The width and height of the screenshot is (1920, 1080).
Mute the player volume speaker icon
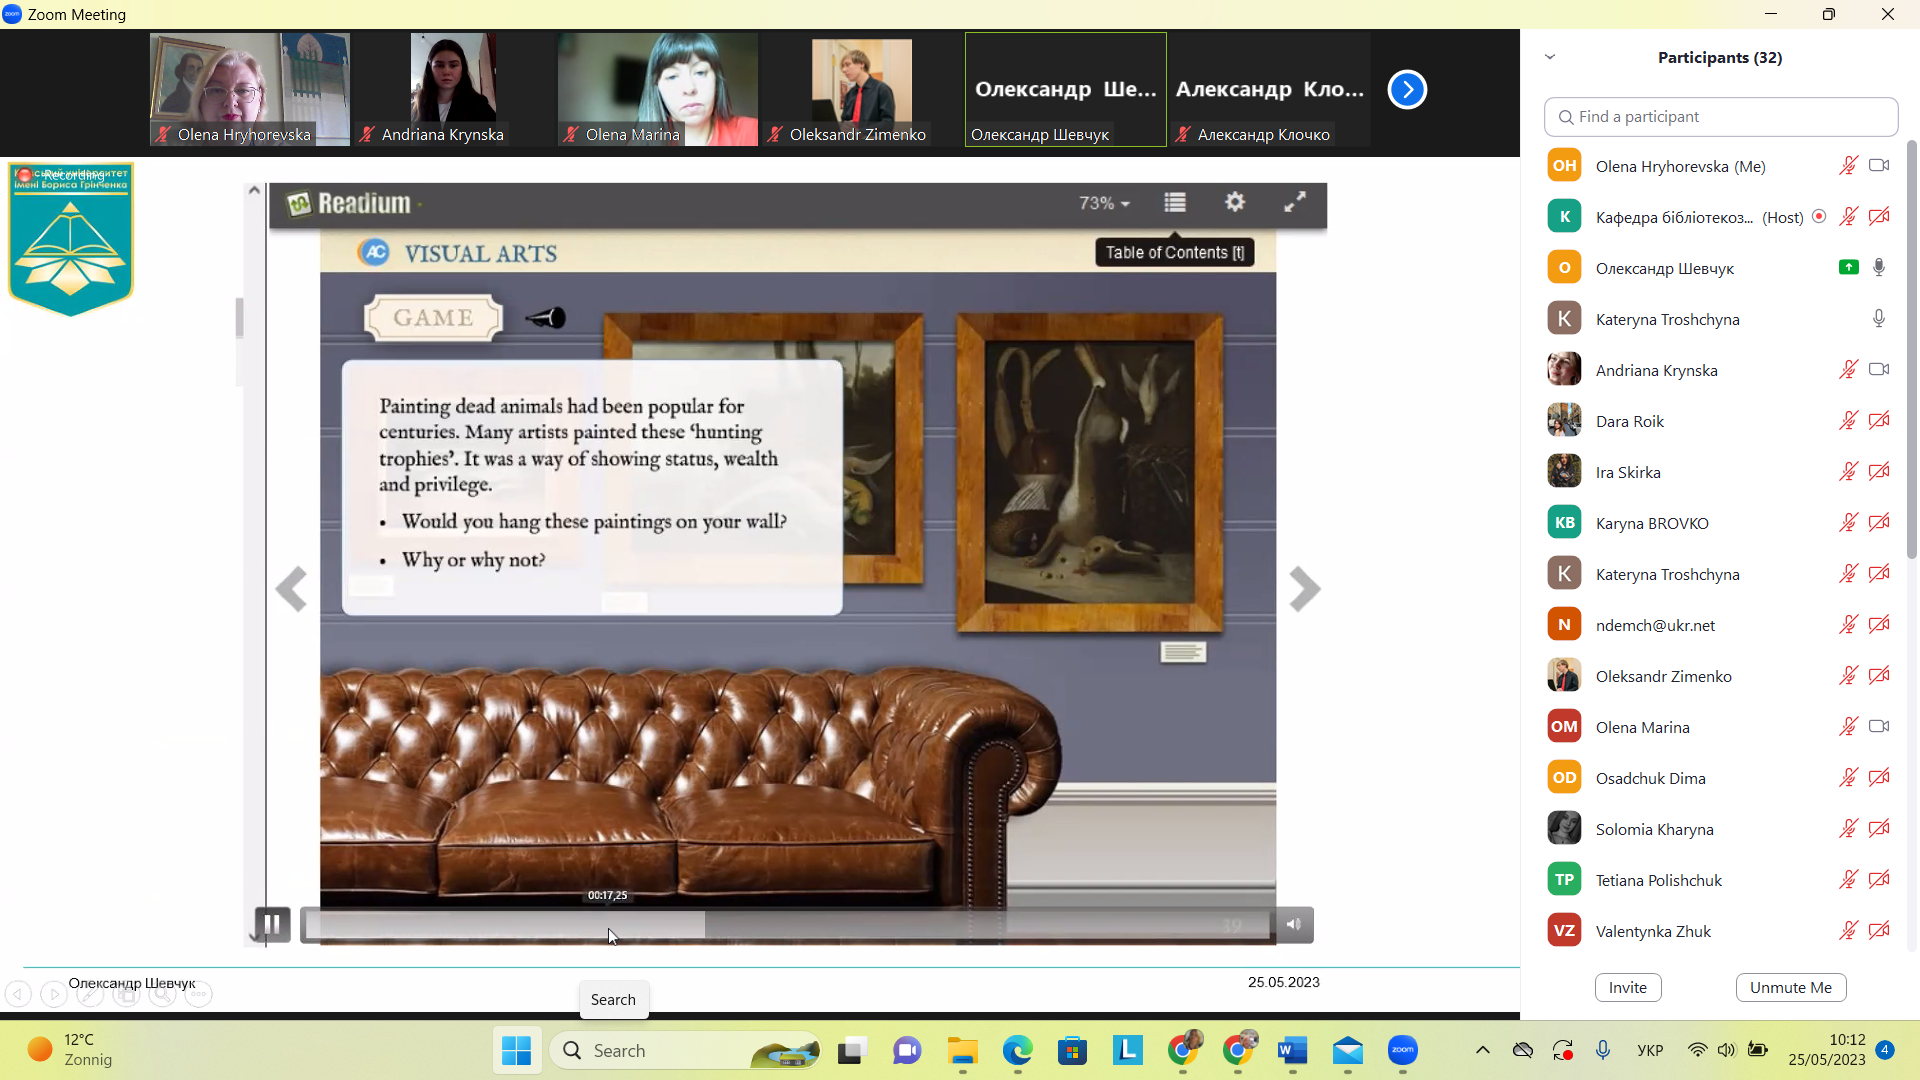tap(1294, 924)
